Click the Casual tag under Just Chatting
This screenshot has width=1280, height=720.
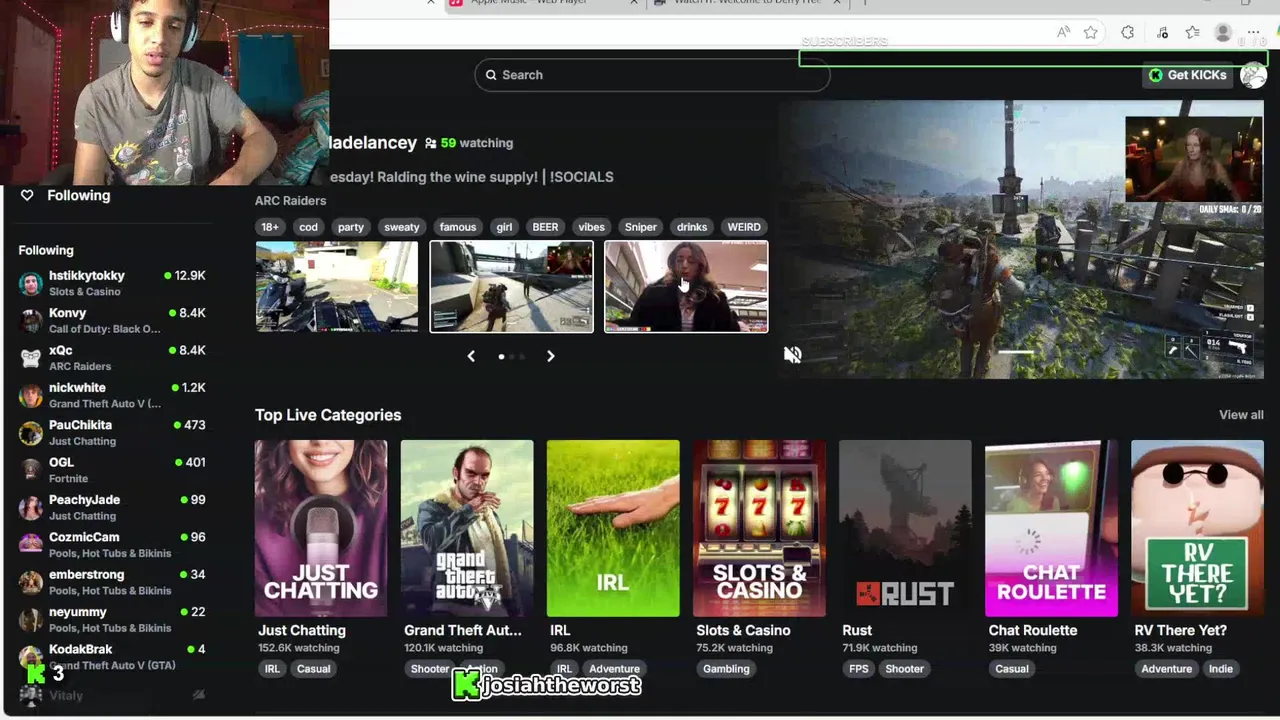(313, 669)
